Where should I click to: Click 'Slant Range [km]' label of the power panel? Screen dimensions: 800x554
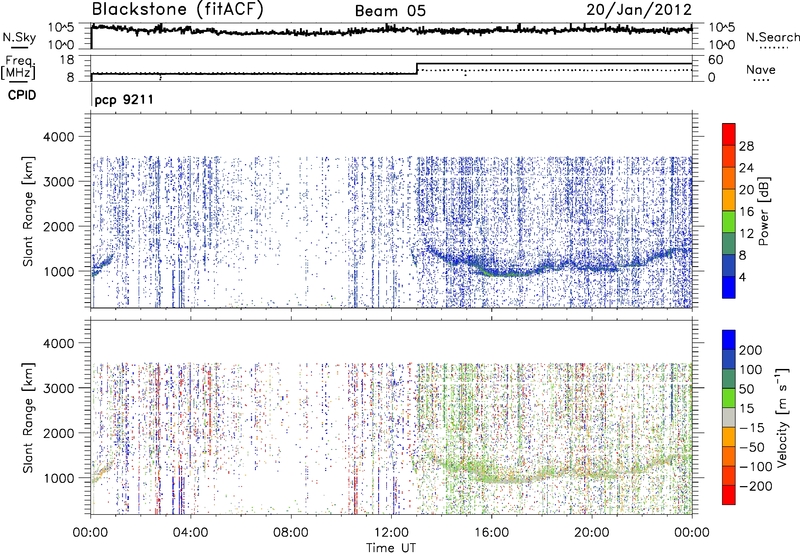click(29, 211)
